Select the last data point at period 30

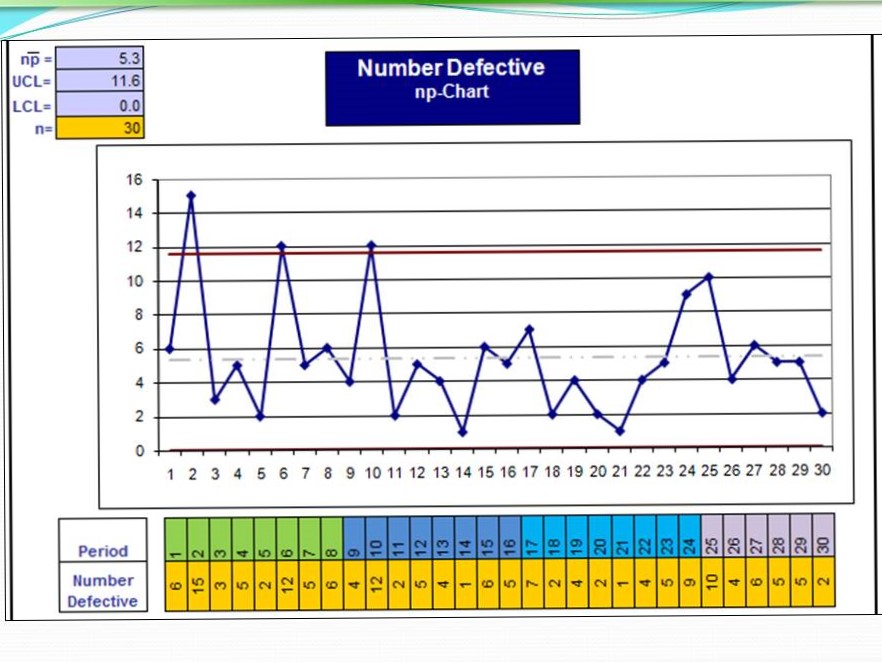(x=822, y=412)
